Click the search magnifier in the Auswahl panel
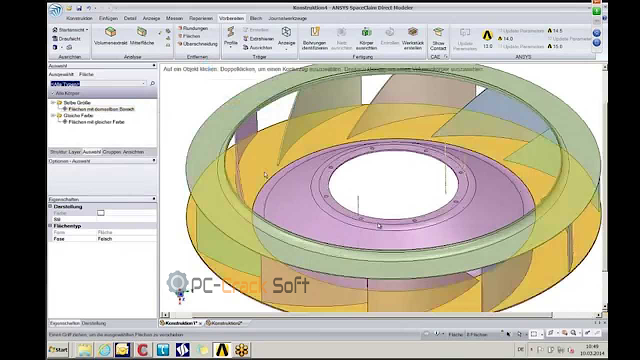The width and height of the screenshot is (640, 360). pyautogui.click(x=152, y=83)
